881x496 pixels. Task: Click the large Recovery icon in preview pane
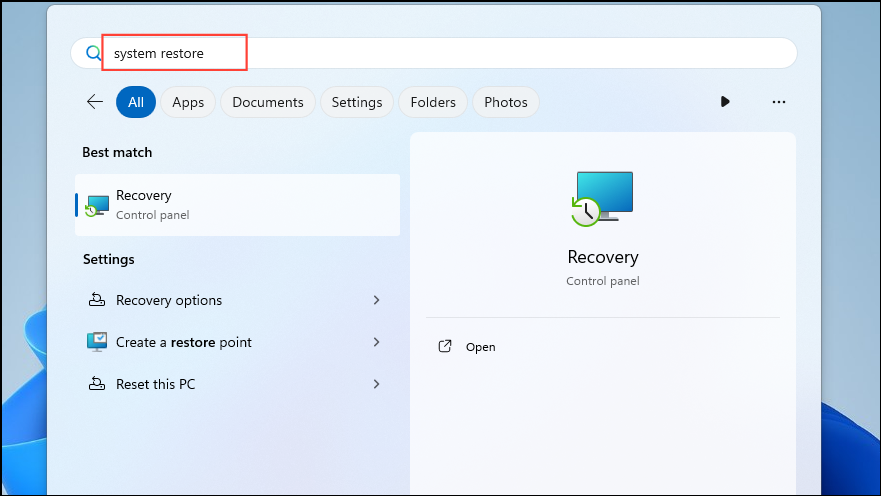(x=602, y=199)
